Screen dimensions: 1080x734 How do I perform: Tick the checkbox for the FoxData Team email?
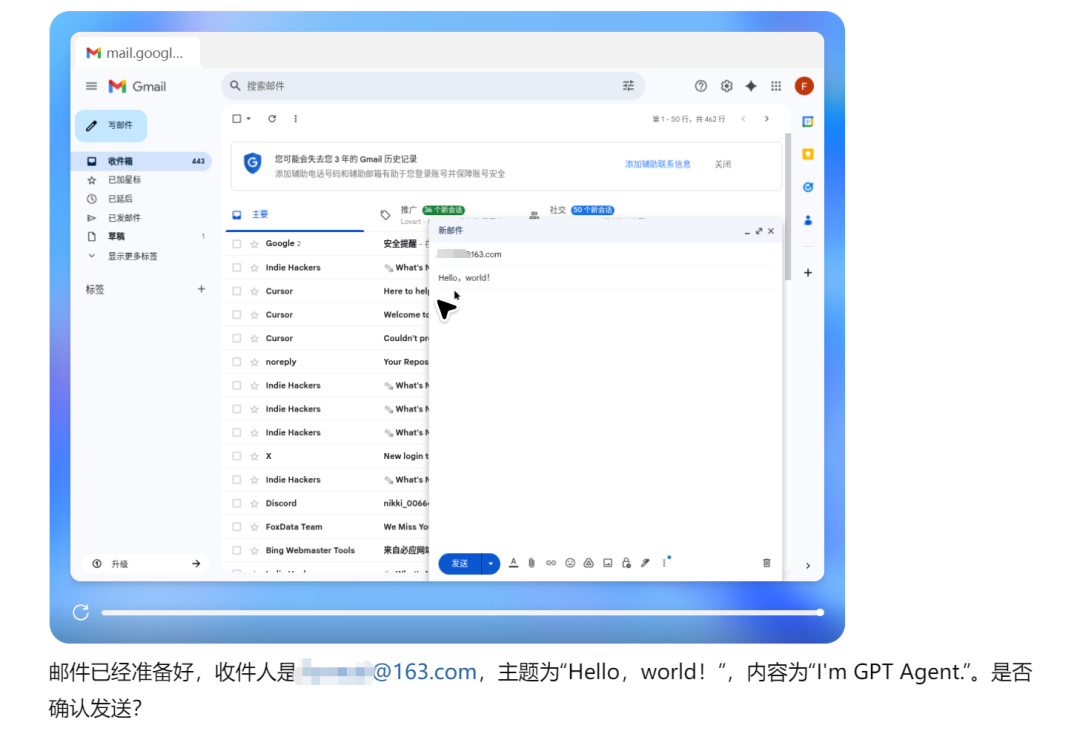tap(237, 527)
